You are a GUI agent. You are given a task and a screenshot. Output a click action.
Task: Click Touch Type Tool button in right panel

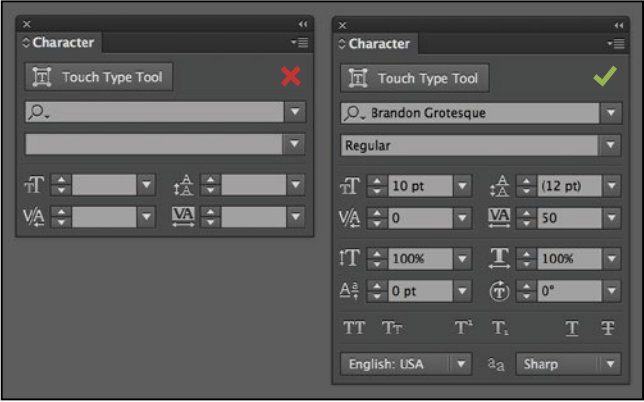415,78
